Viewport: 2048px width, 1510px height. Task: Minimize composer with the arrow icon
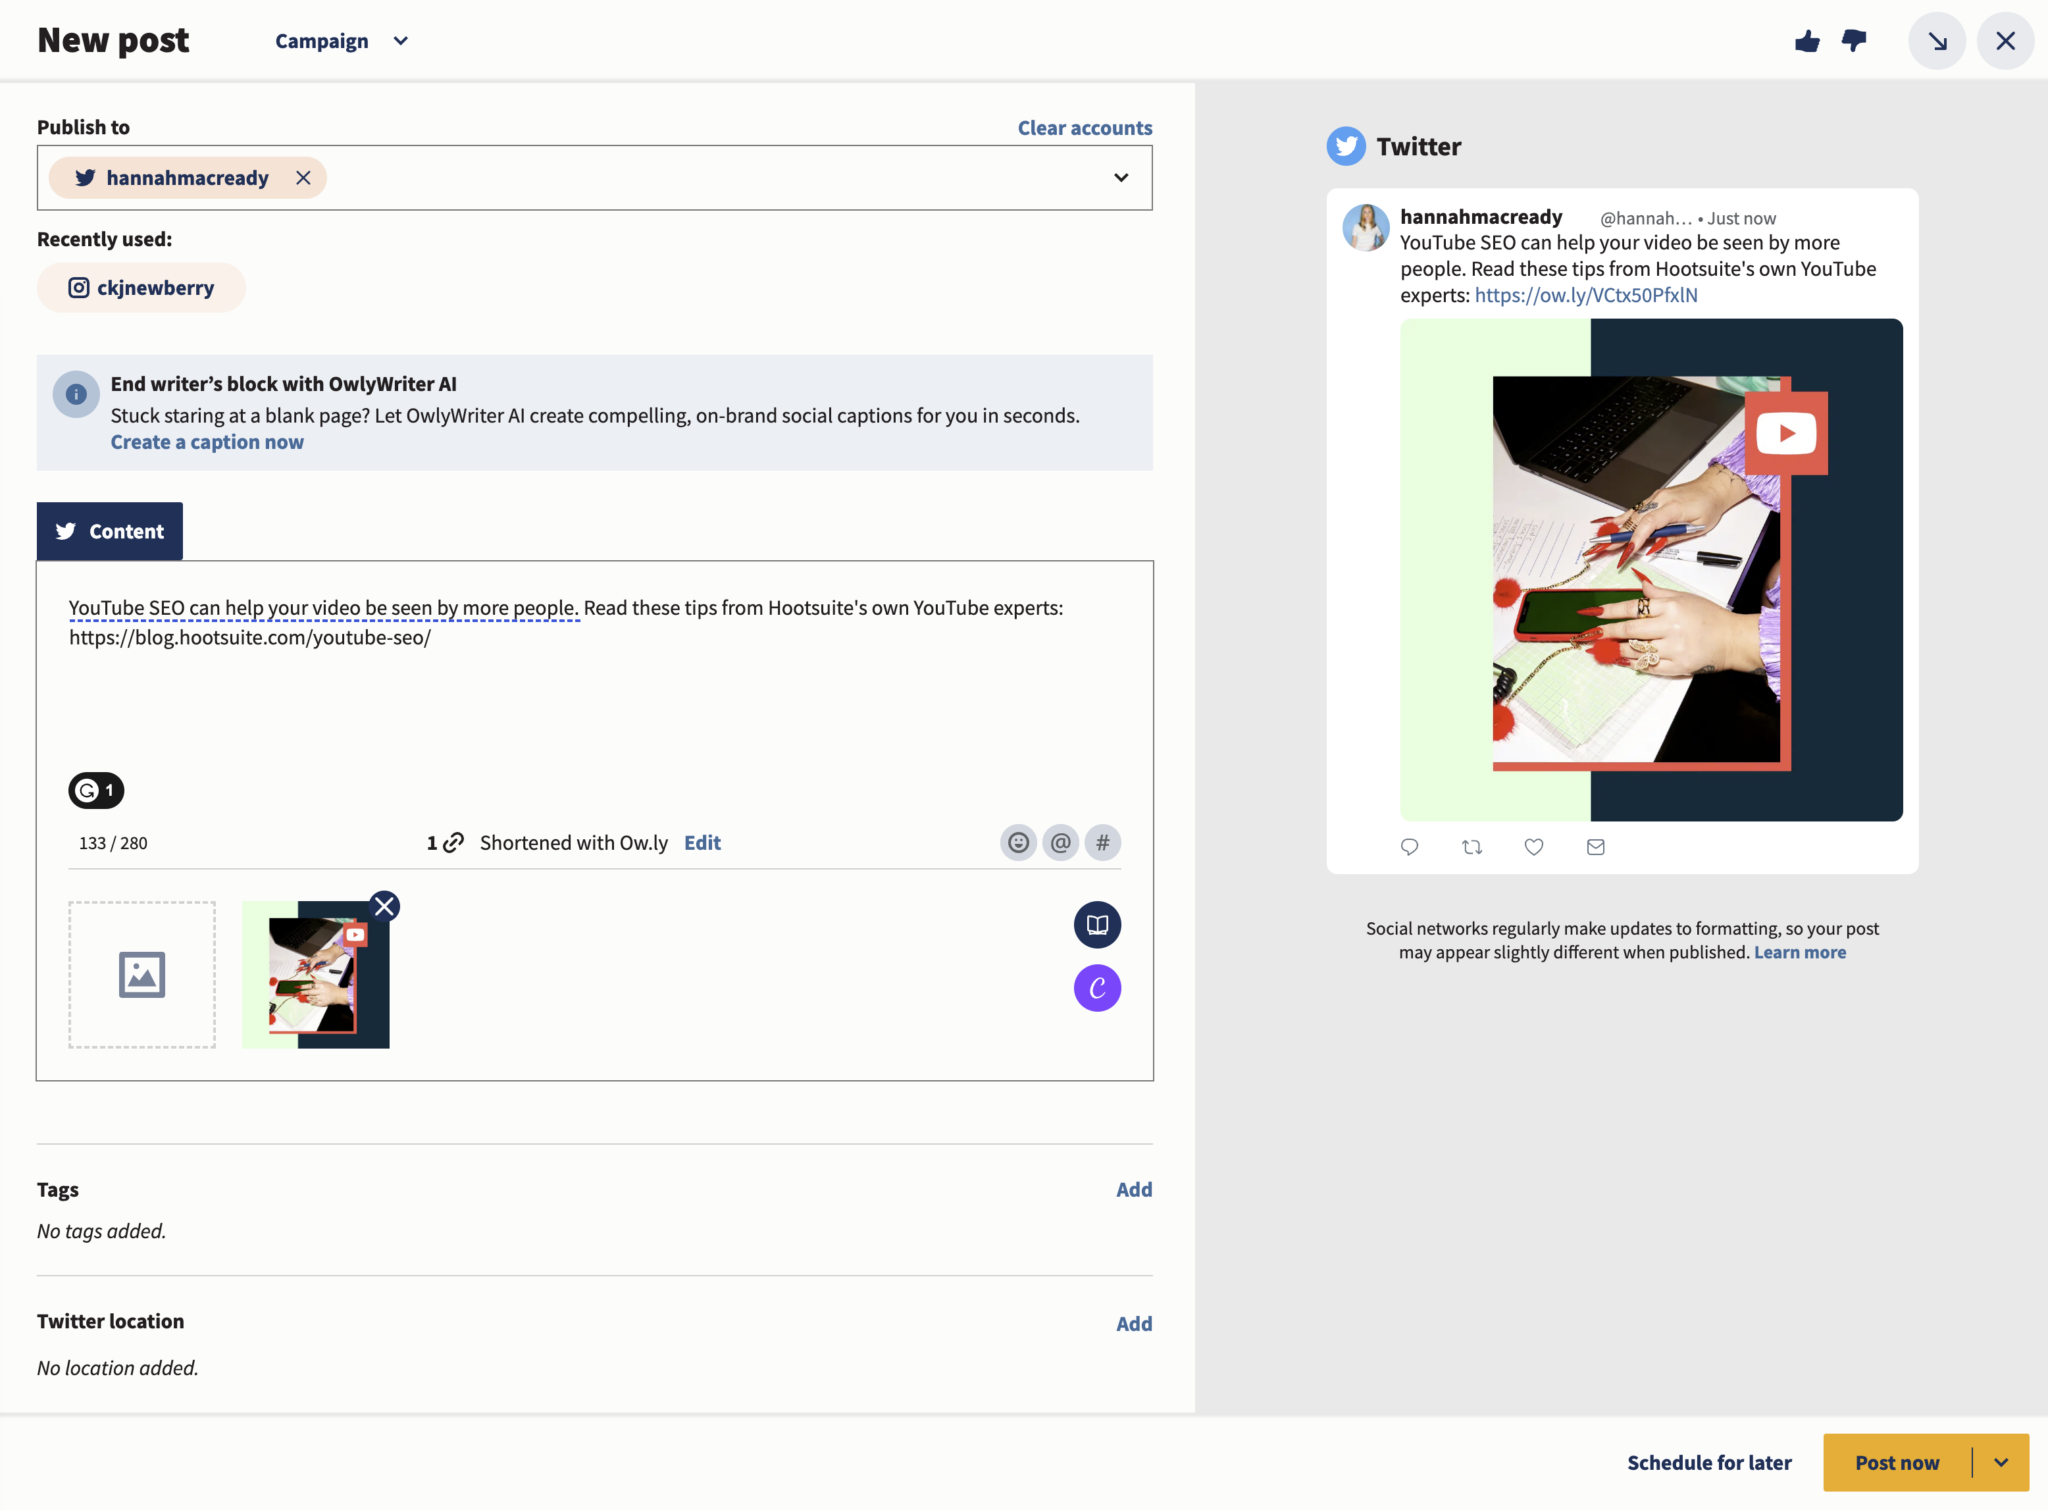(x=1937, y=41)
